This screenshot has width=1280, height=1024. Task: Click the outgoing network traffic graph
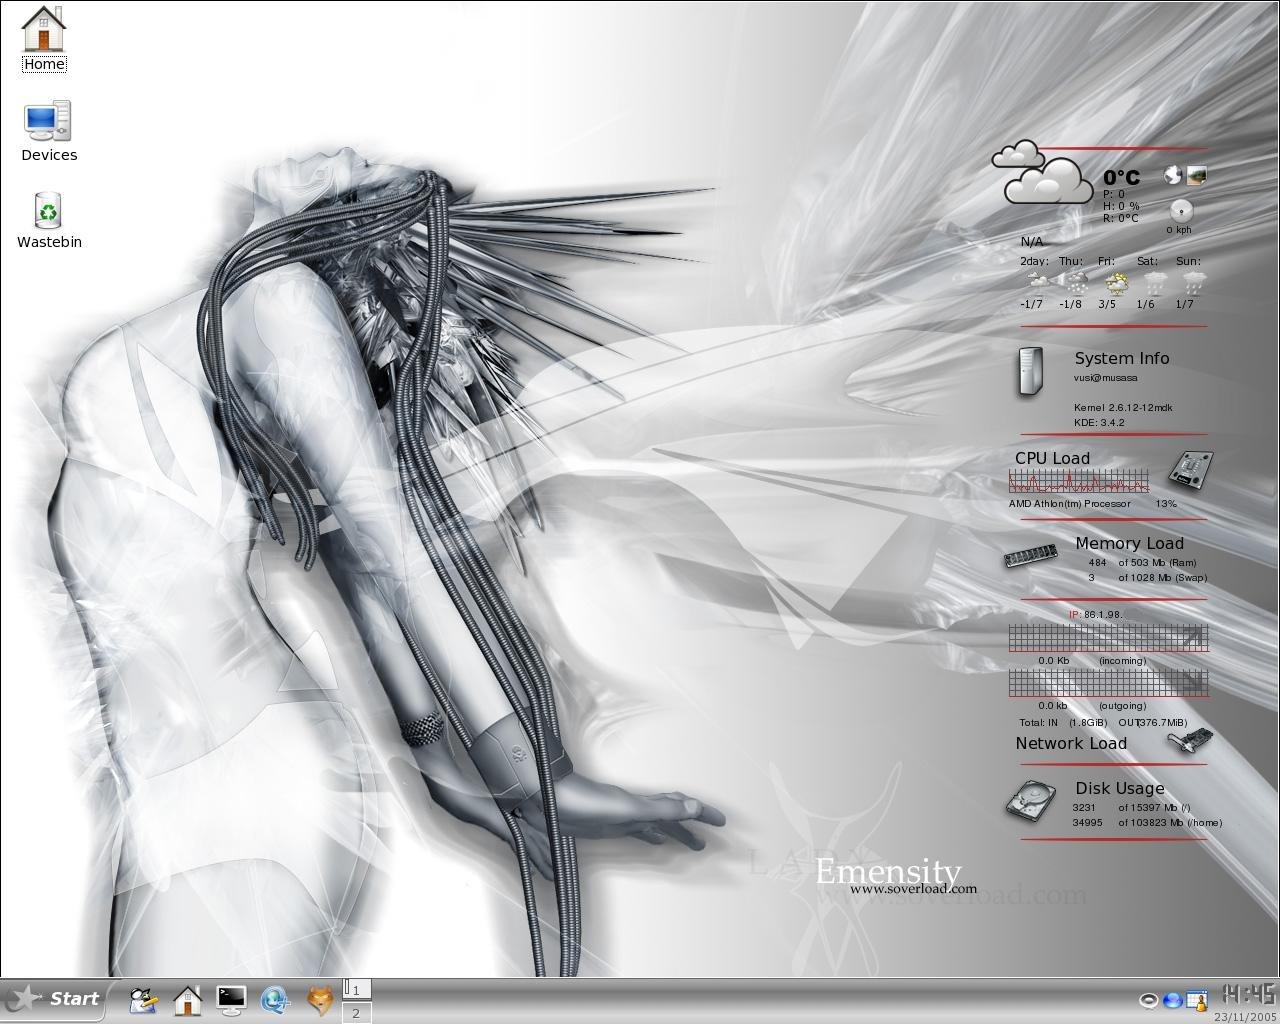(x=1109, y=684)
